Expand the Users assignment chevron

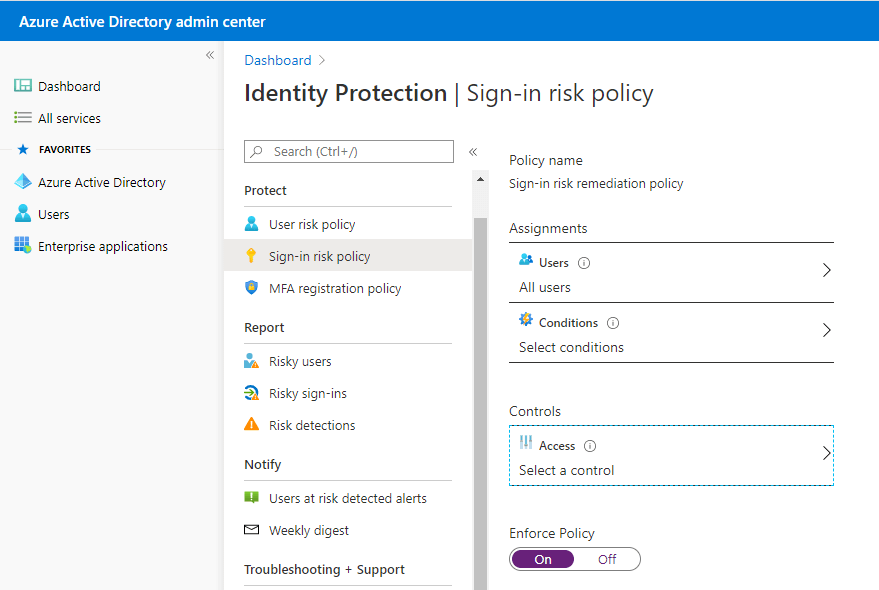click(826, 270)
